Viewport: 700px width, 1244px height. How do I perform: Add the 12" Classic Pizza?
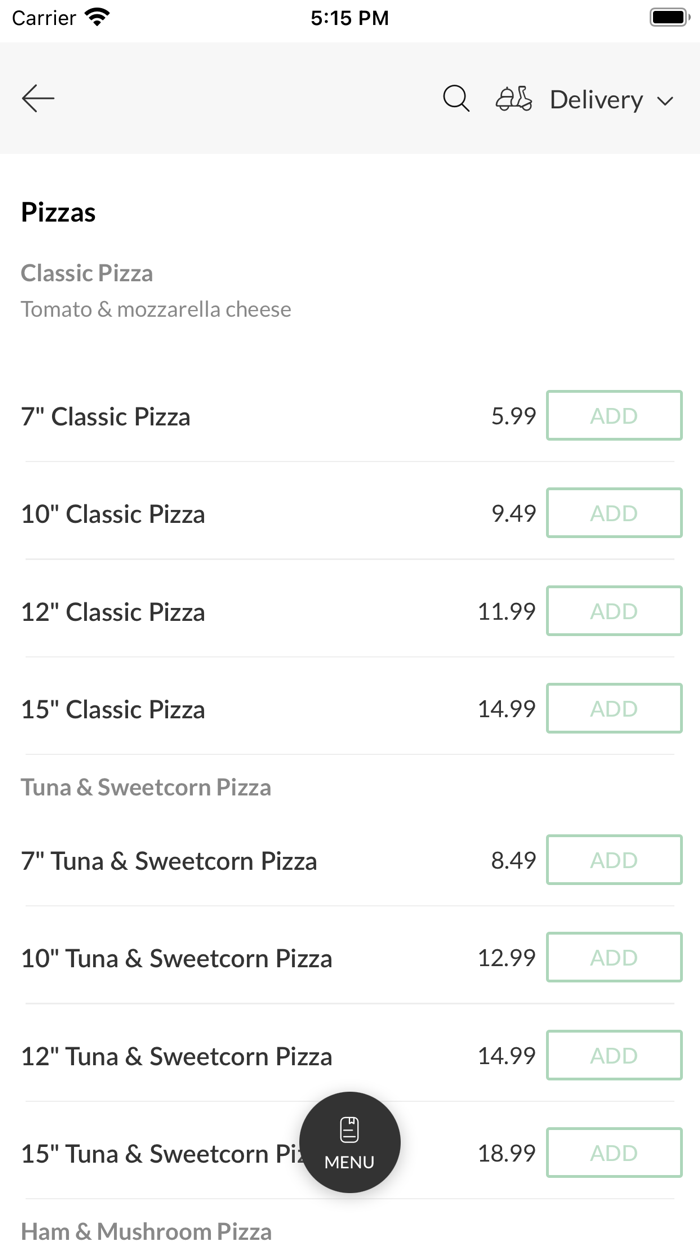614,610
